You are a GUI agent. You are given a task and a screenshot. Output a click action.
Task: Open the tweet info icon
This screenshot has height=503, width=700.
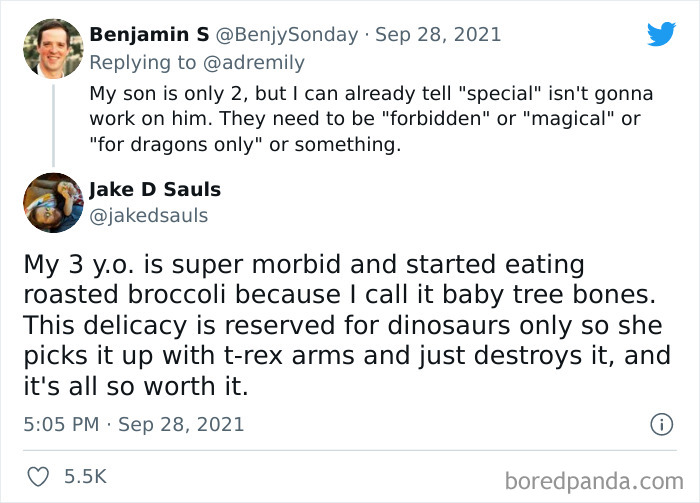(661, 424)
